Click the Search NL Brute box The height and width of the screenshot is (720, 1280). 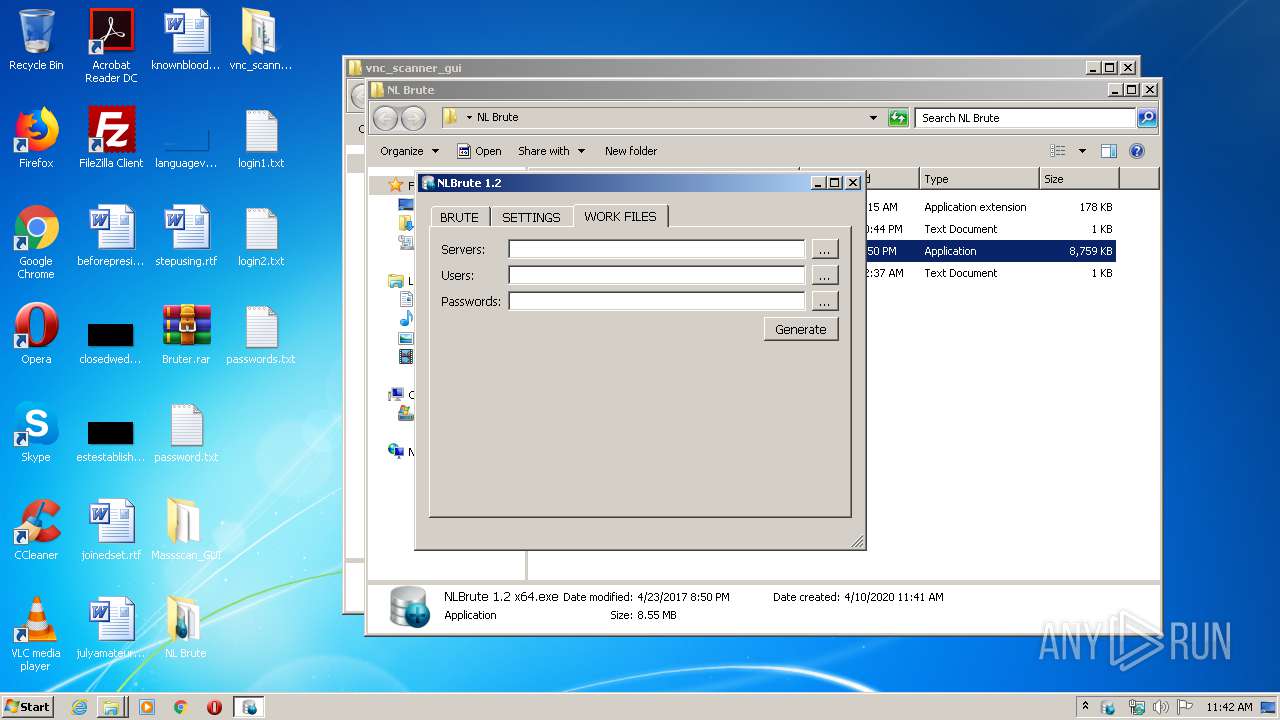[1025, 118]
